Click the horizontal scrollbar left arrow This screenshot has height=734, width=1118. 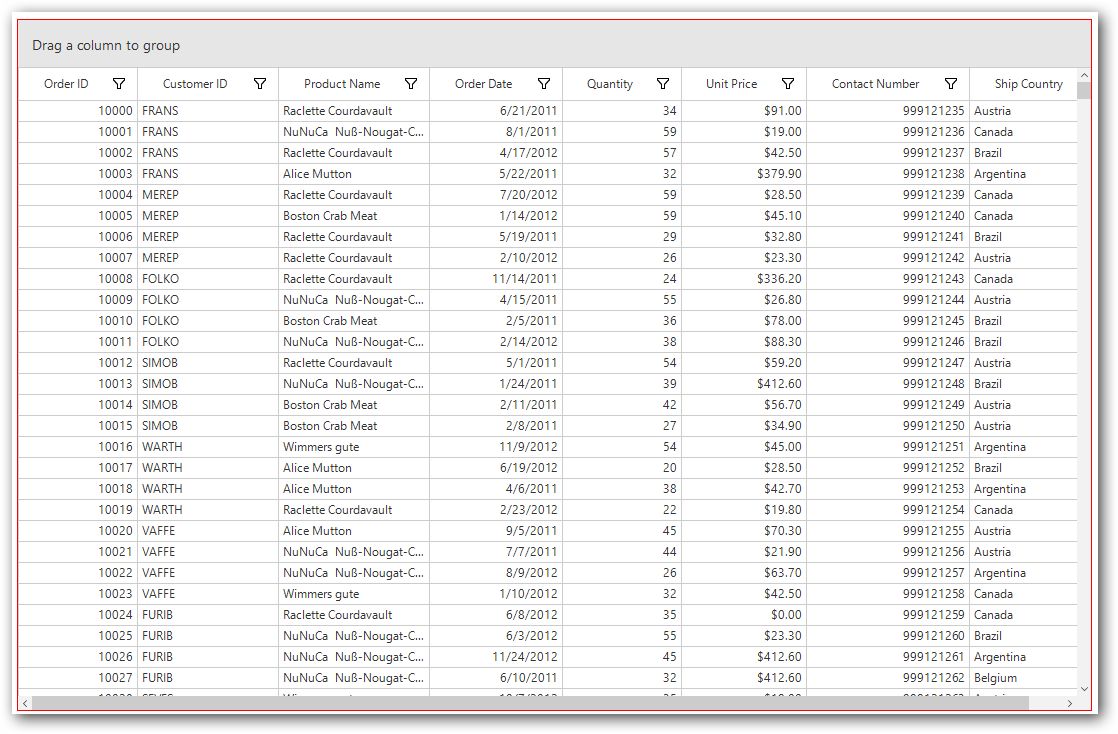pos(26,703)
